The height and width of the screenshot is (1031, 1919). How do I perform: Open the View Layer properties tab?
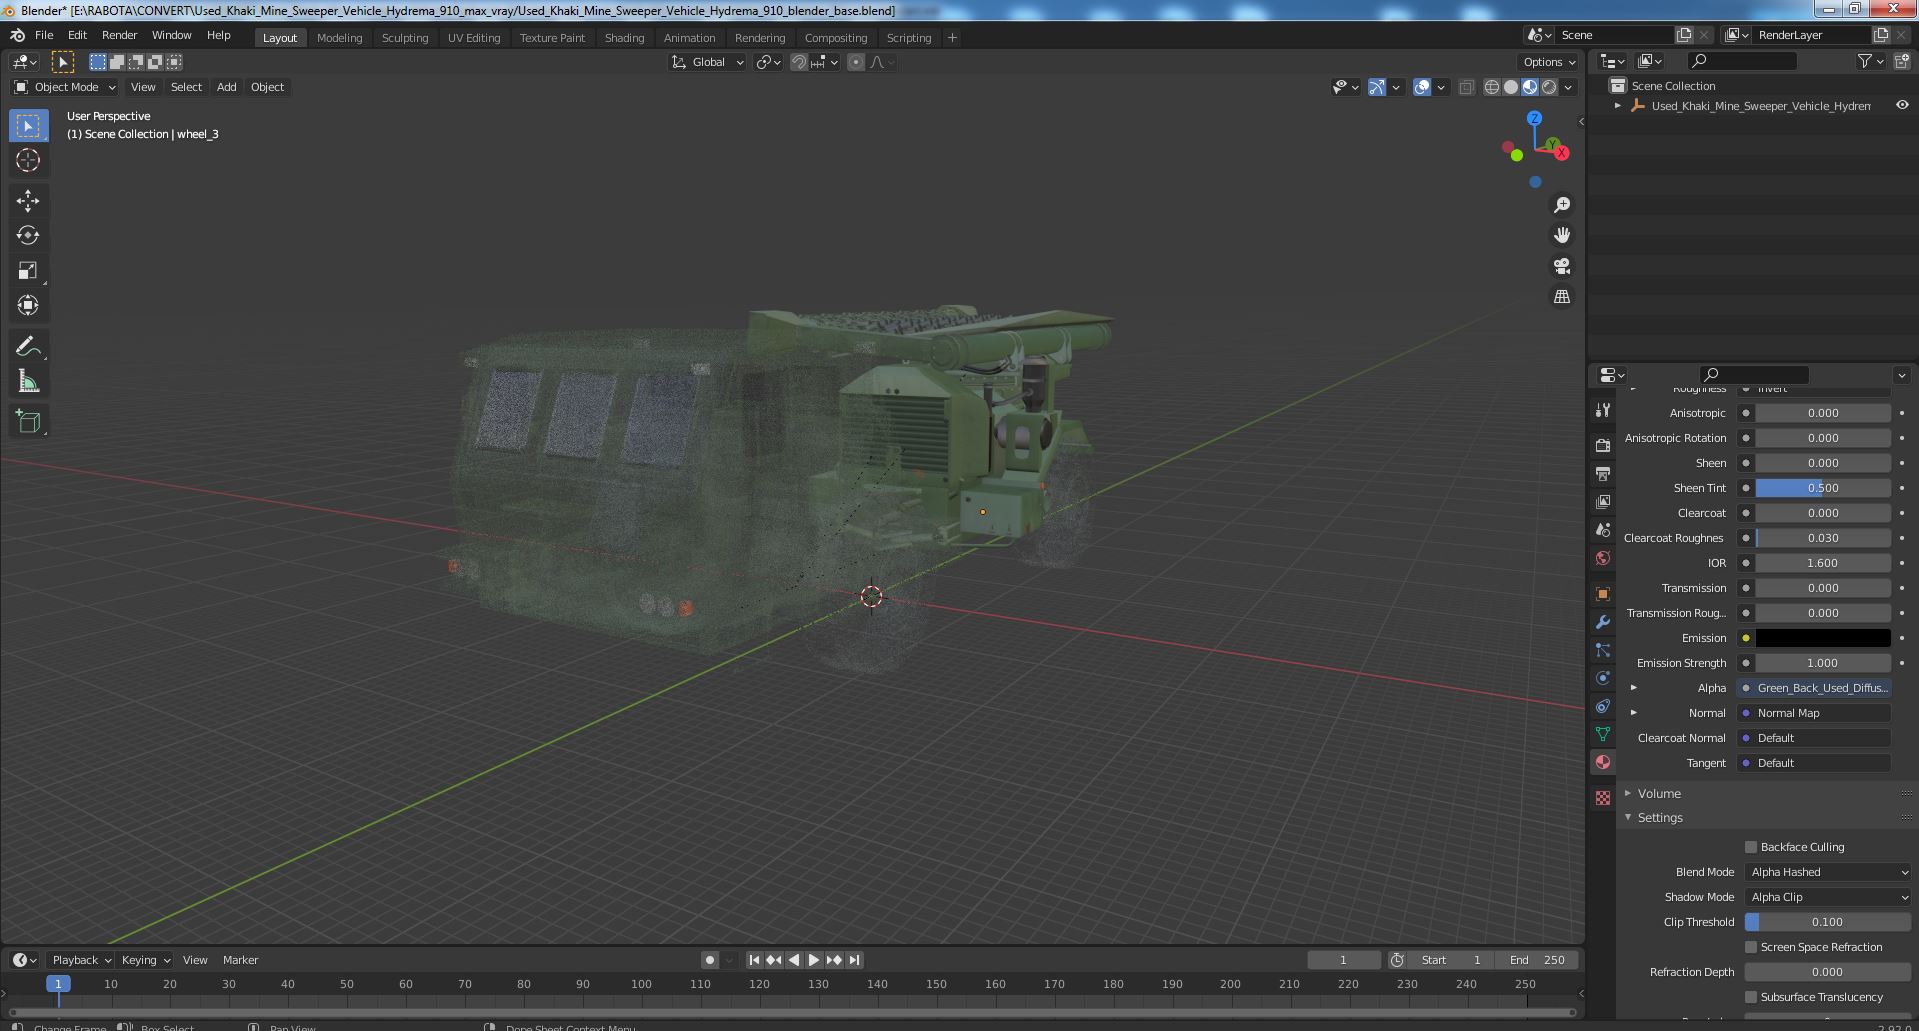pyautogui.click(x=1603, y=501)
